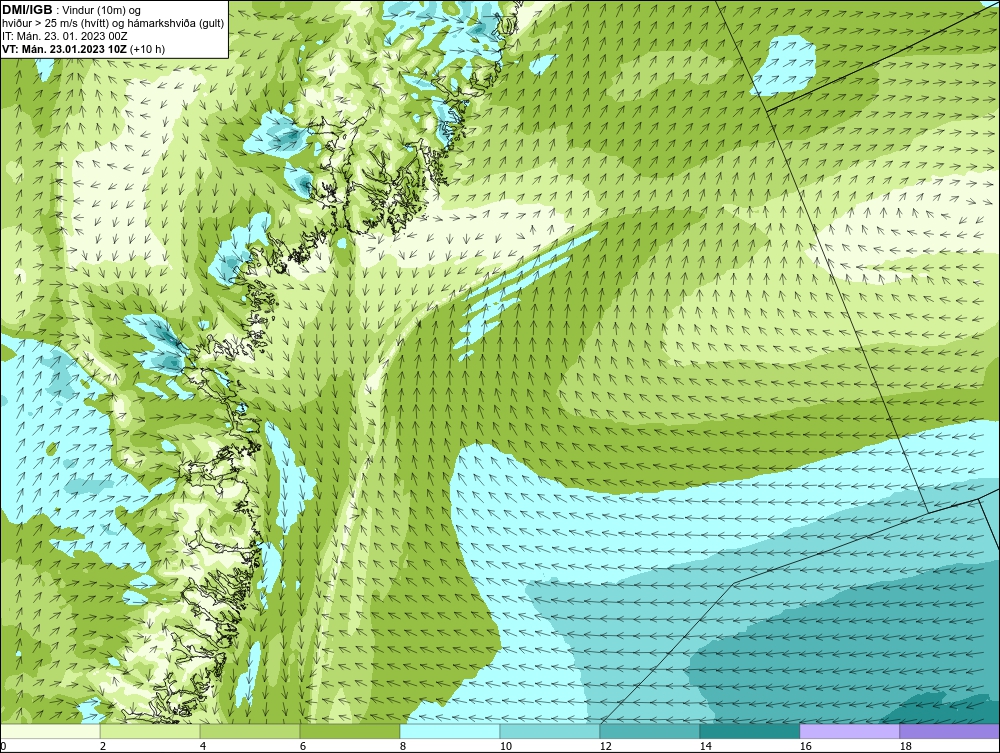Click the legend label '4'

203,746
